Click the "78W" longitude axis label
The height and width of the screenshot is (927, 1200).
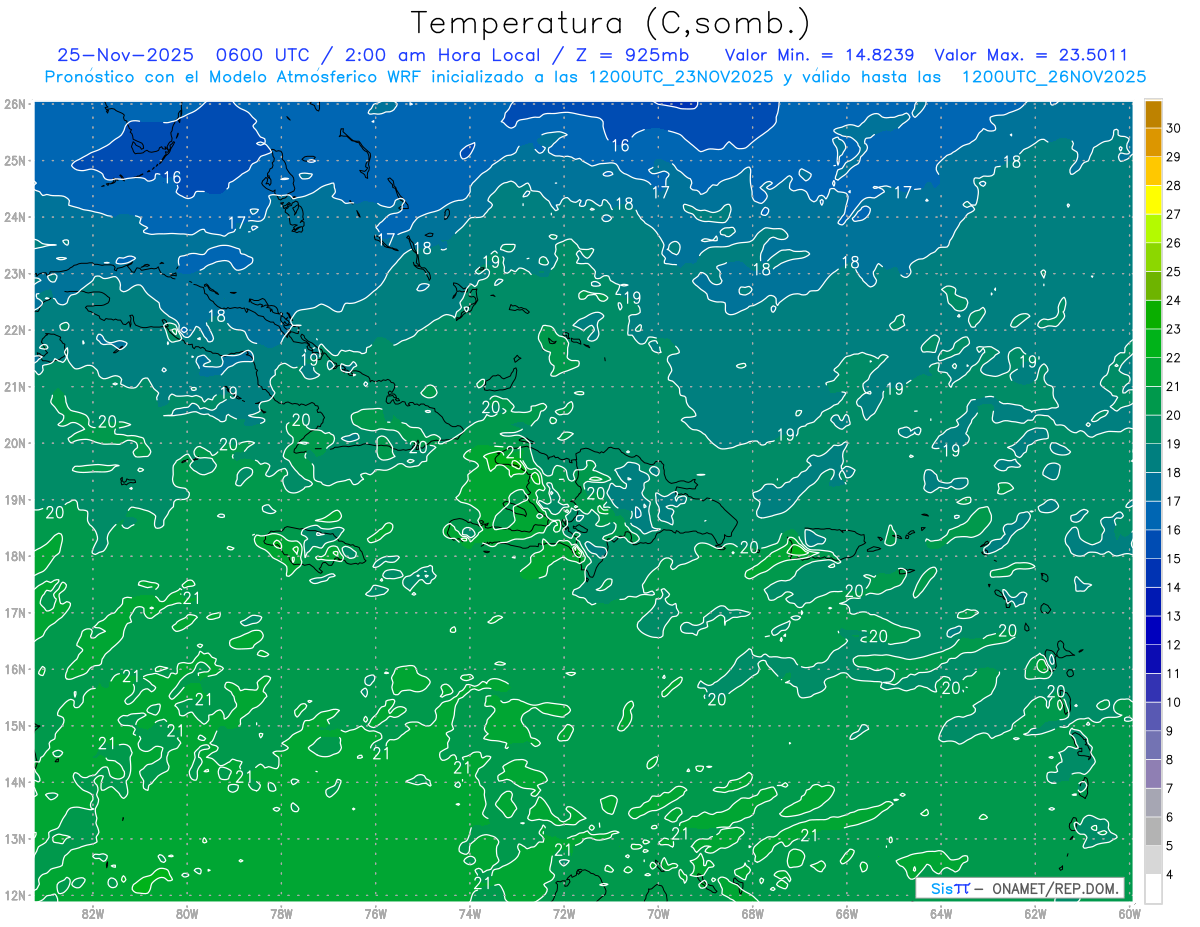[x=281, y=913]
